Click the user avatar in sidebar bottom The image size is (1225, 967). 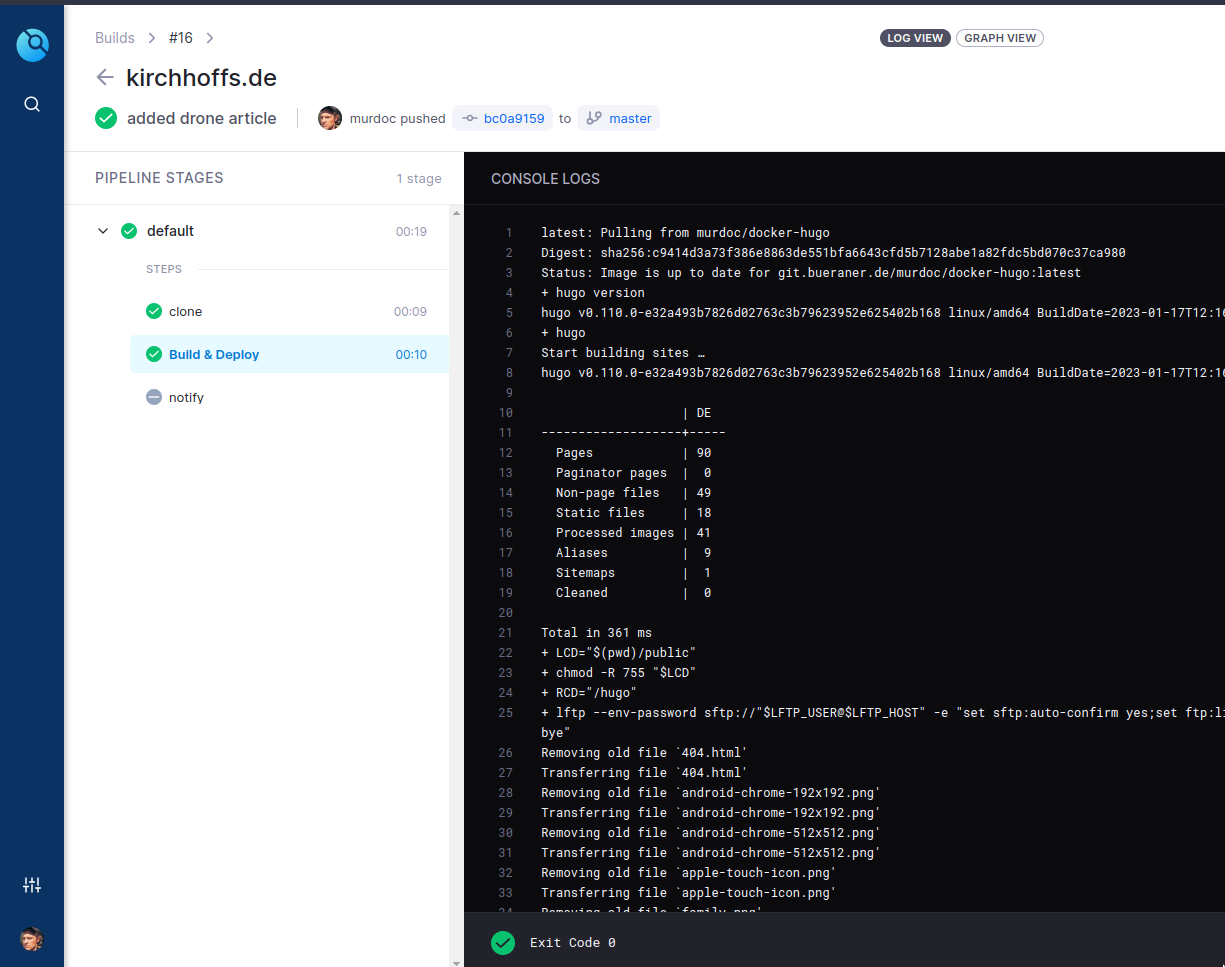tap(32, 939)
